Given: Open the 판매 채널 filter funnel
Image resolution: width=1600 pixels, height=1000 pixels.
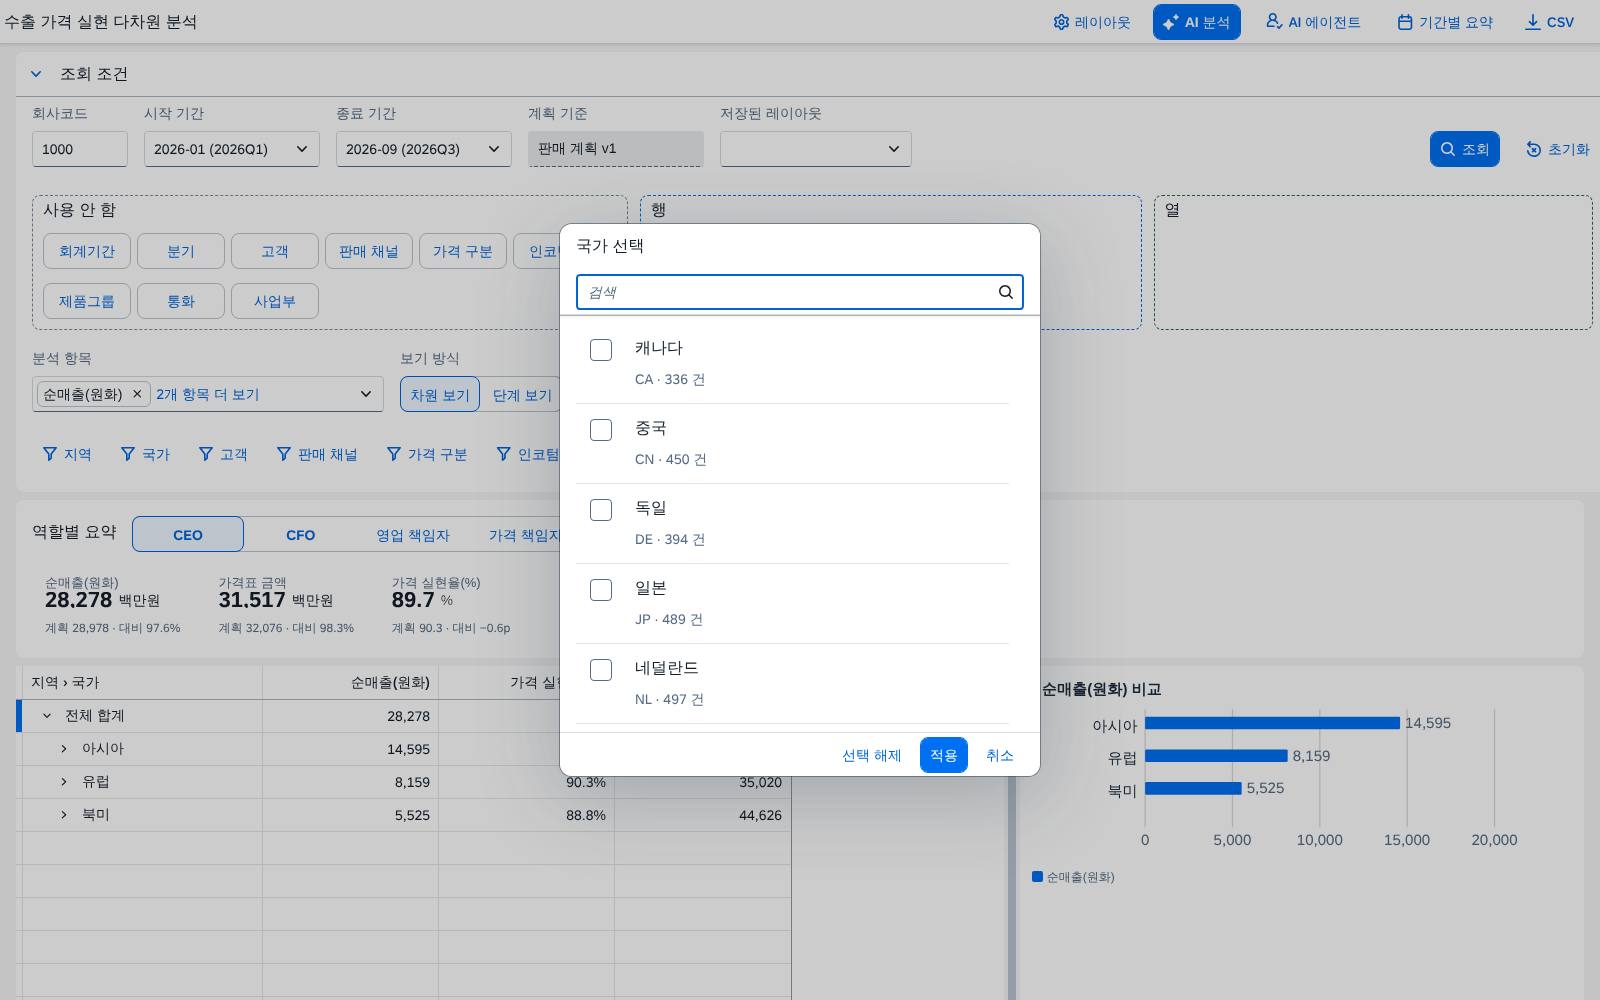Looking at the screenshot, I should point(283,454).
